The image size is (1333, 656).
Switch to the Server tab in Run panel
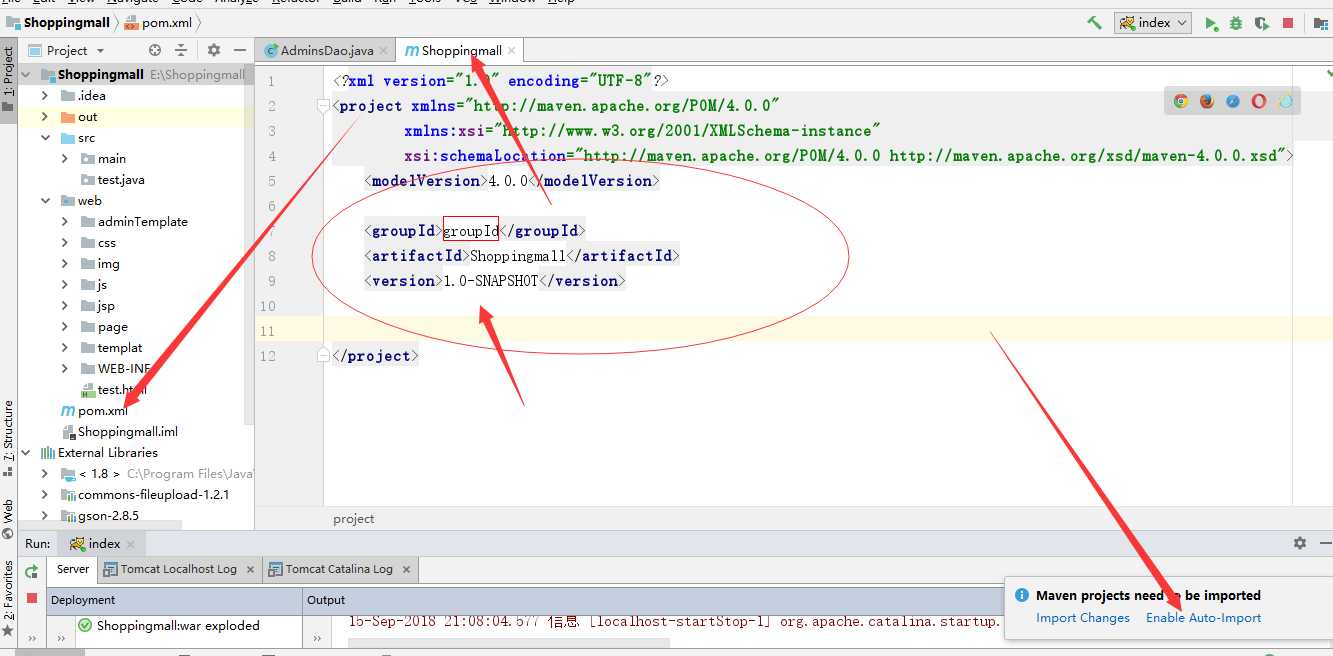[73, 569]
